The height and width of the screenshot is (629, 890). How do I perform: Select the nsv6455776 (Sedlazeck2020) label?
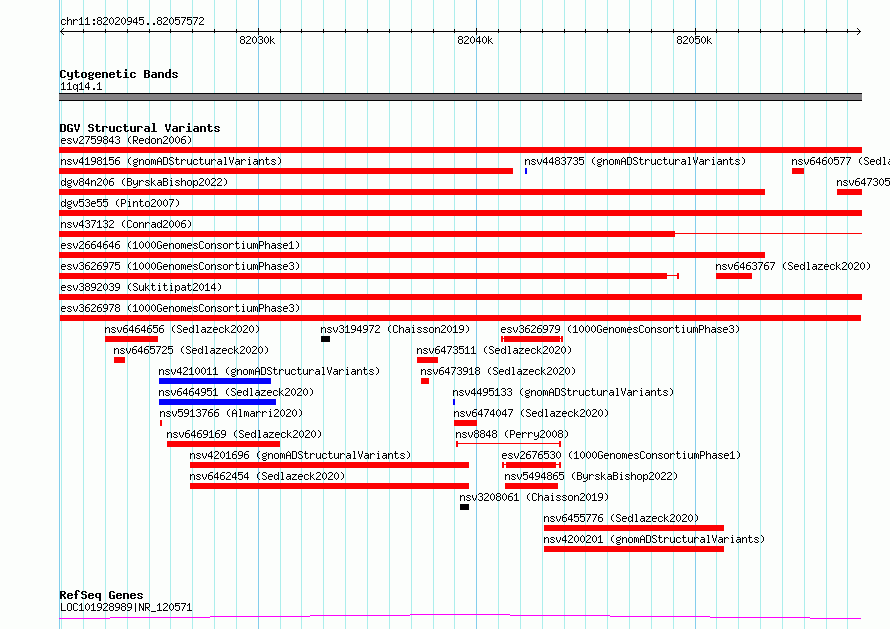click(x=621, y=518)
